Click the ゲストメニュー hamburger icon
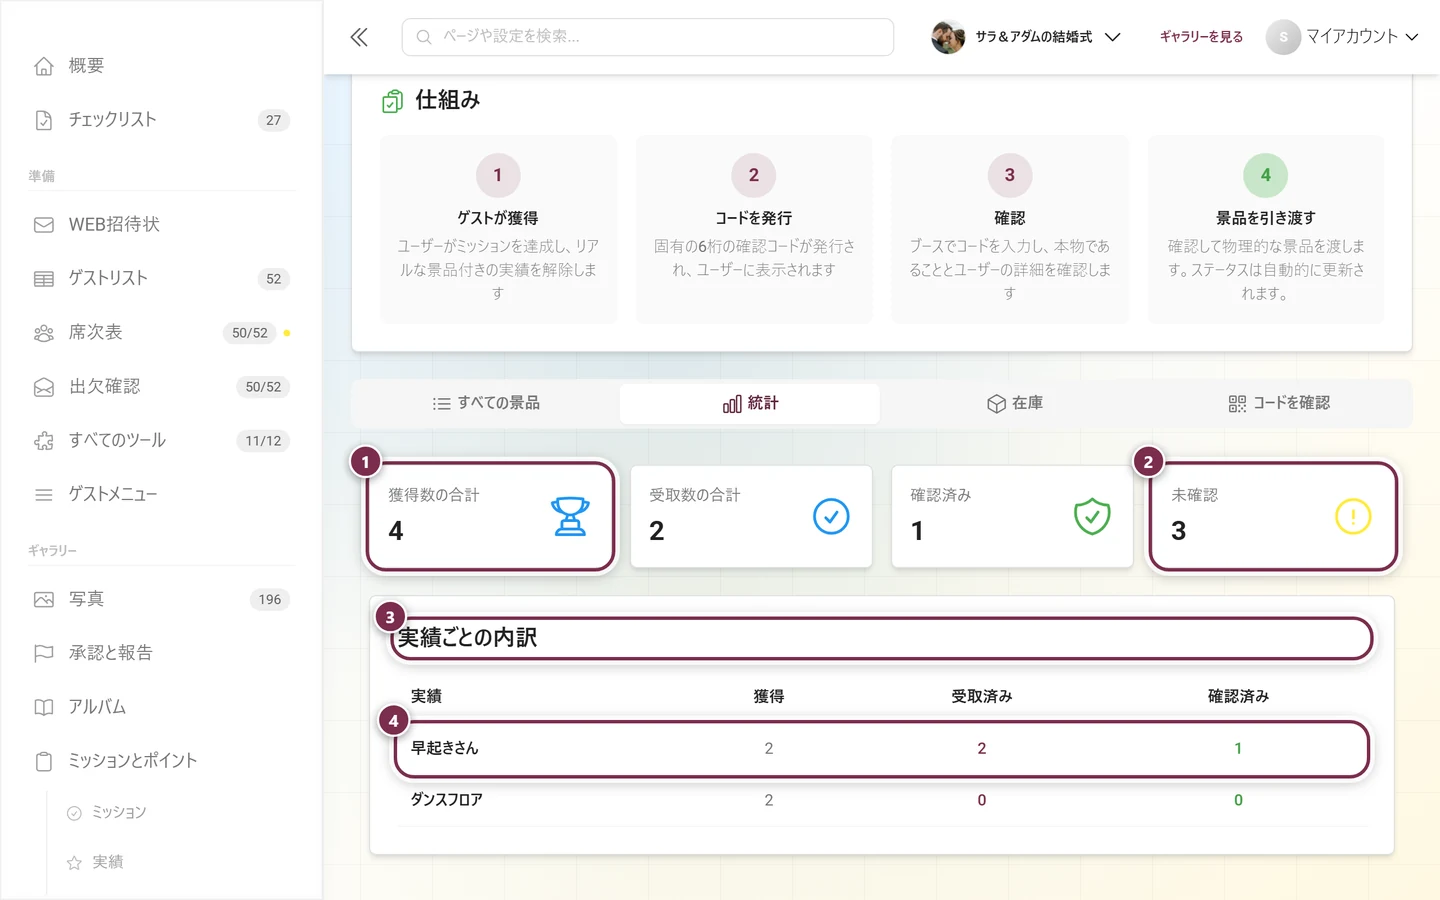 click(x=44, y=495)
